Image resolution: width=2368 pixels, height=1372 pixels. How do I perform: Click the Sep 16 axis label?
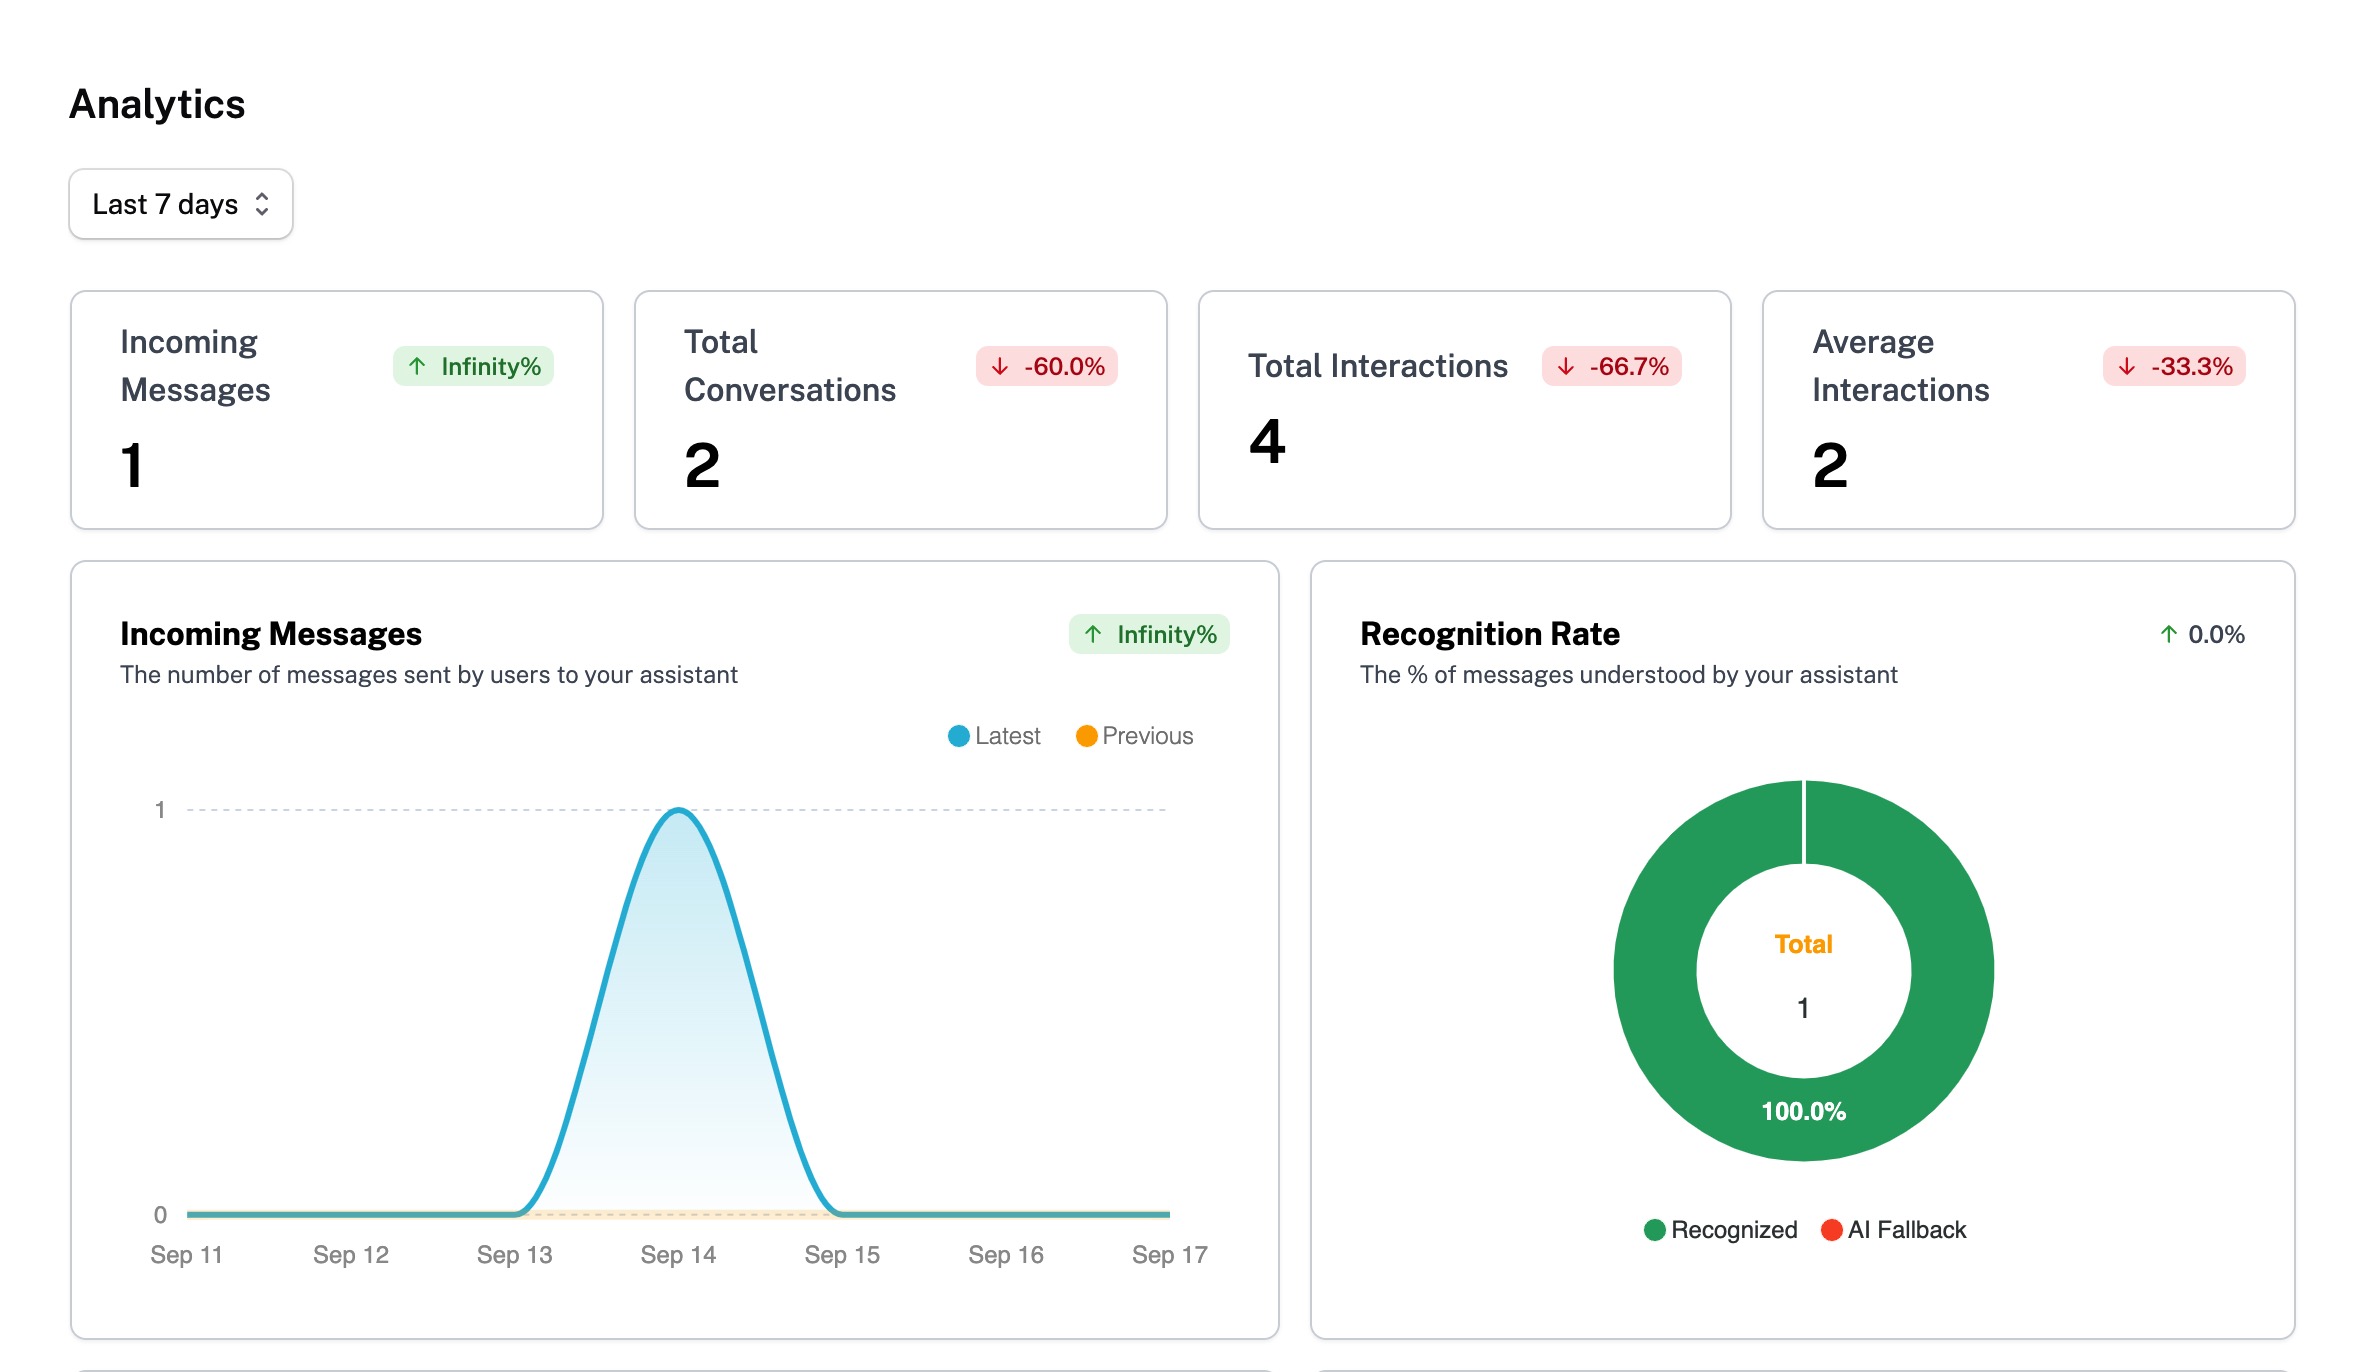tap(1006, 1255)
